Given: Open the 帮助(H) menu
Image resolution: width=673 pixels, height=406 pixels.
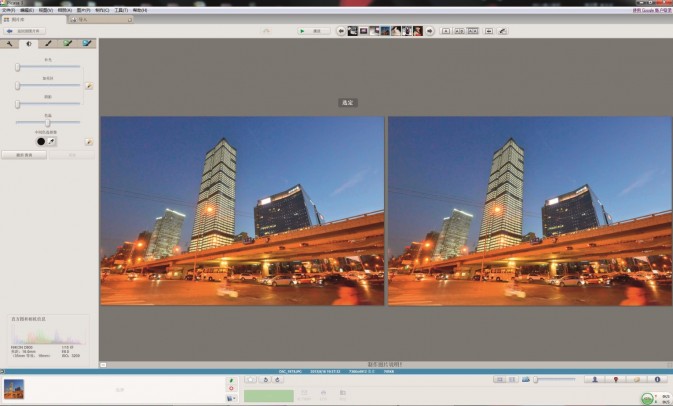Looking at the screenshot, I should tap(139, 10).
